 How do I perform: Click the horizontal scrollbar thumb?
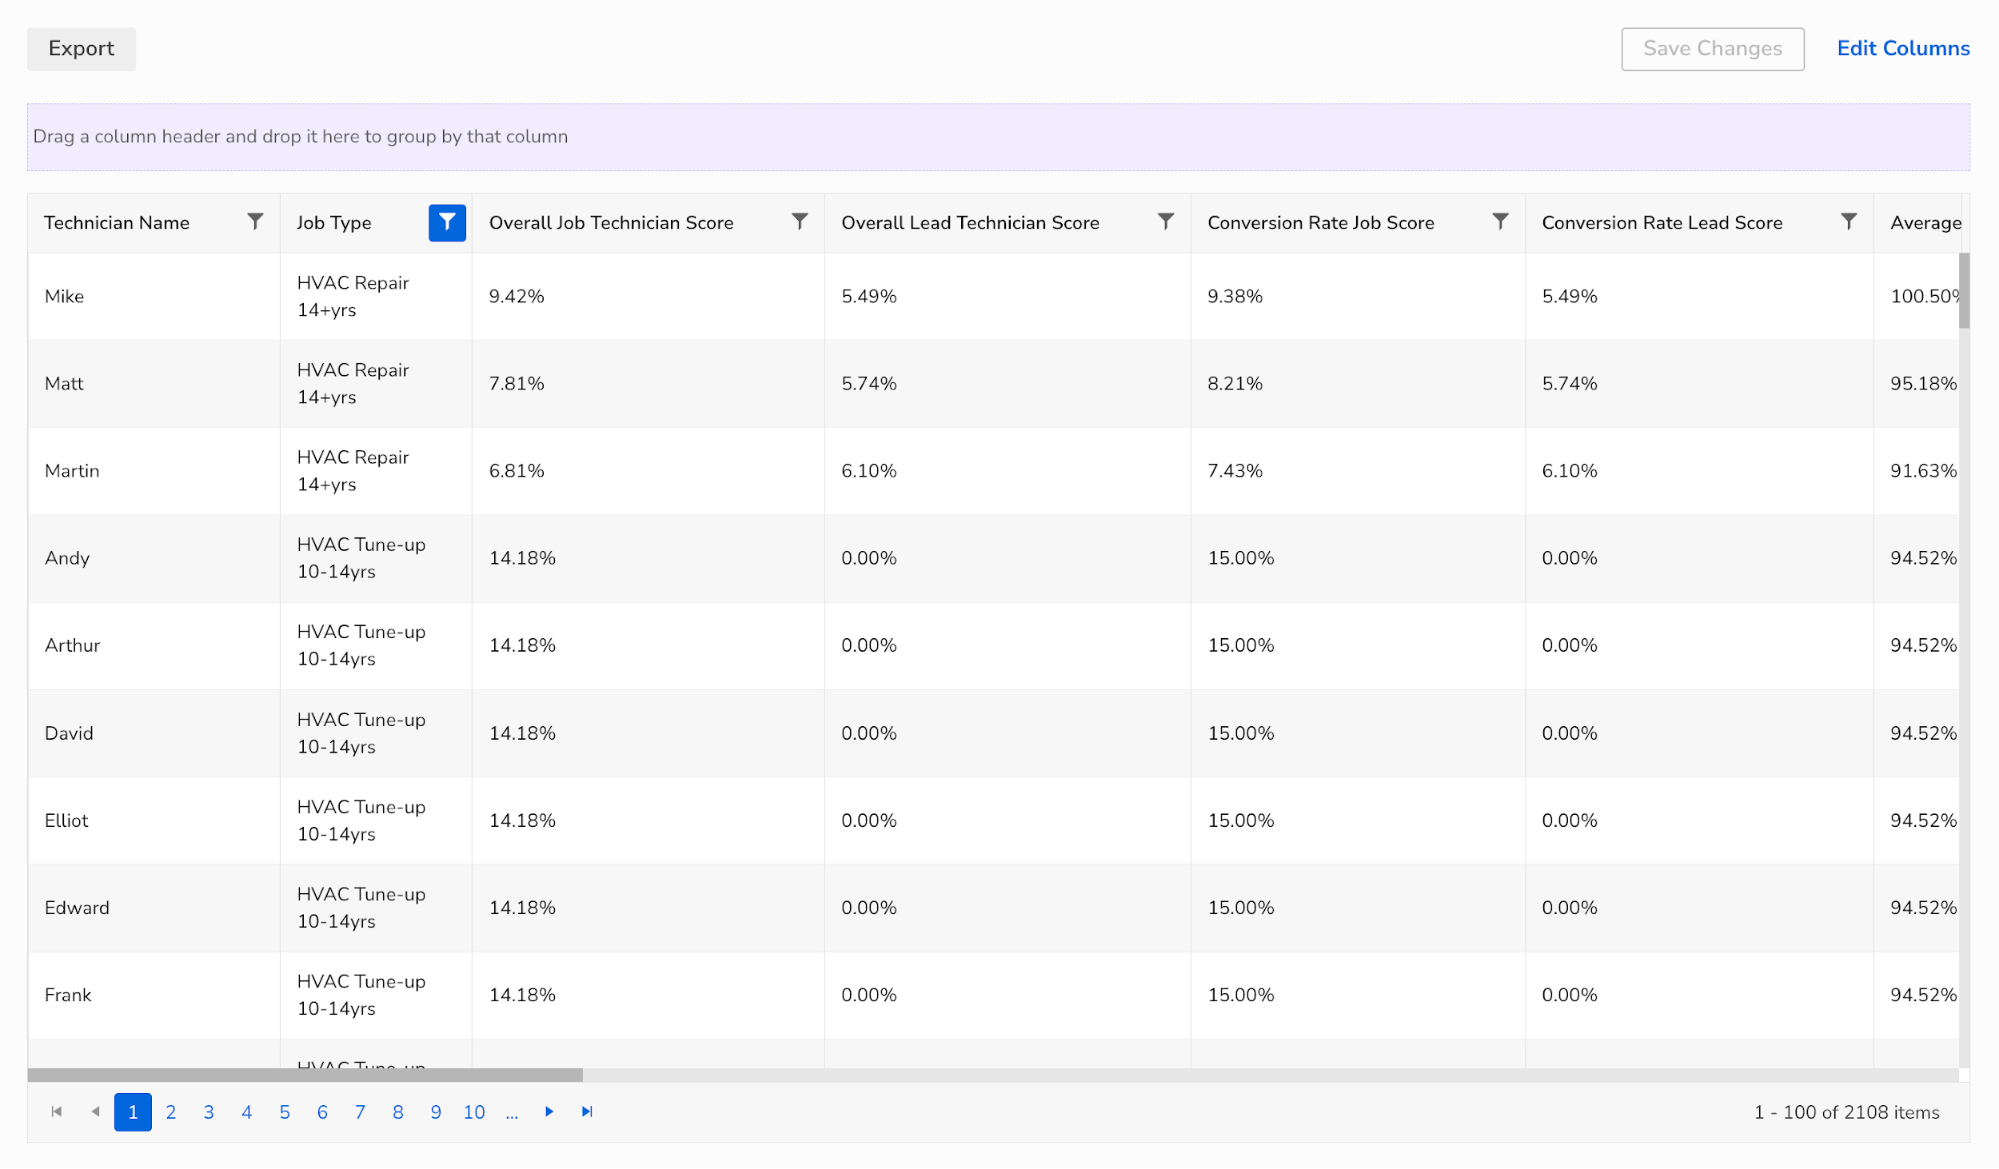click(x=305, y=1075)
